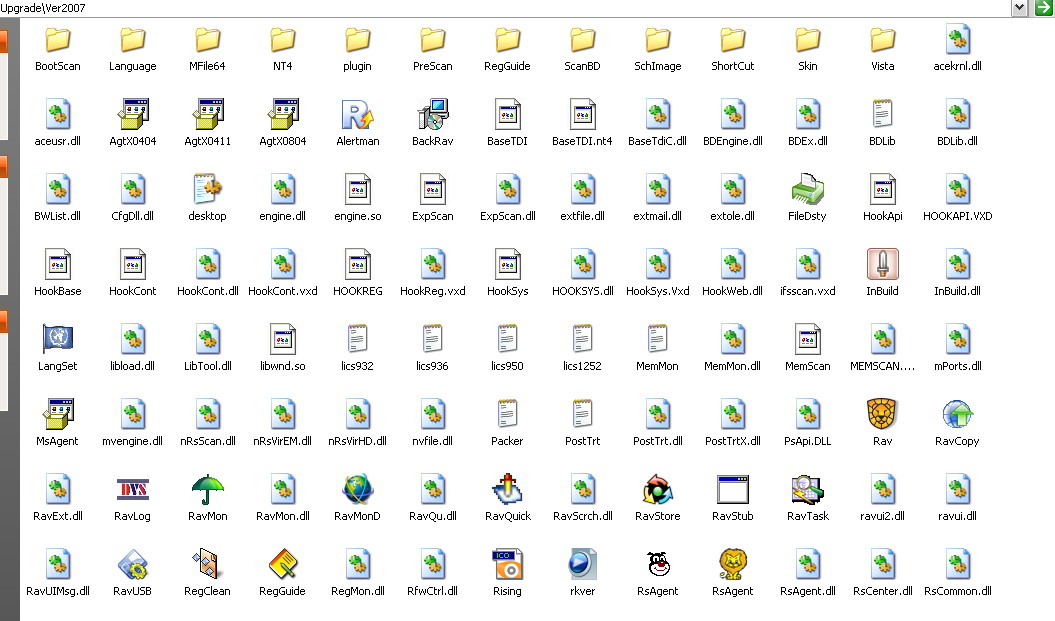Select the RavCopy green arrow icon
Image resolution: width=1055 pixels, height=621 pixels.
[957, 414]
